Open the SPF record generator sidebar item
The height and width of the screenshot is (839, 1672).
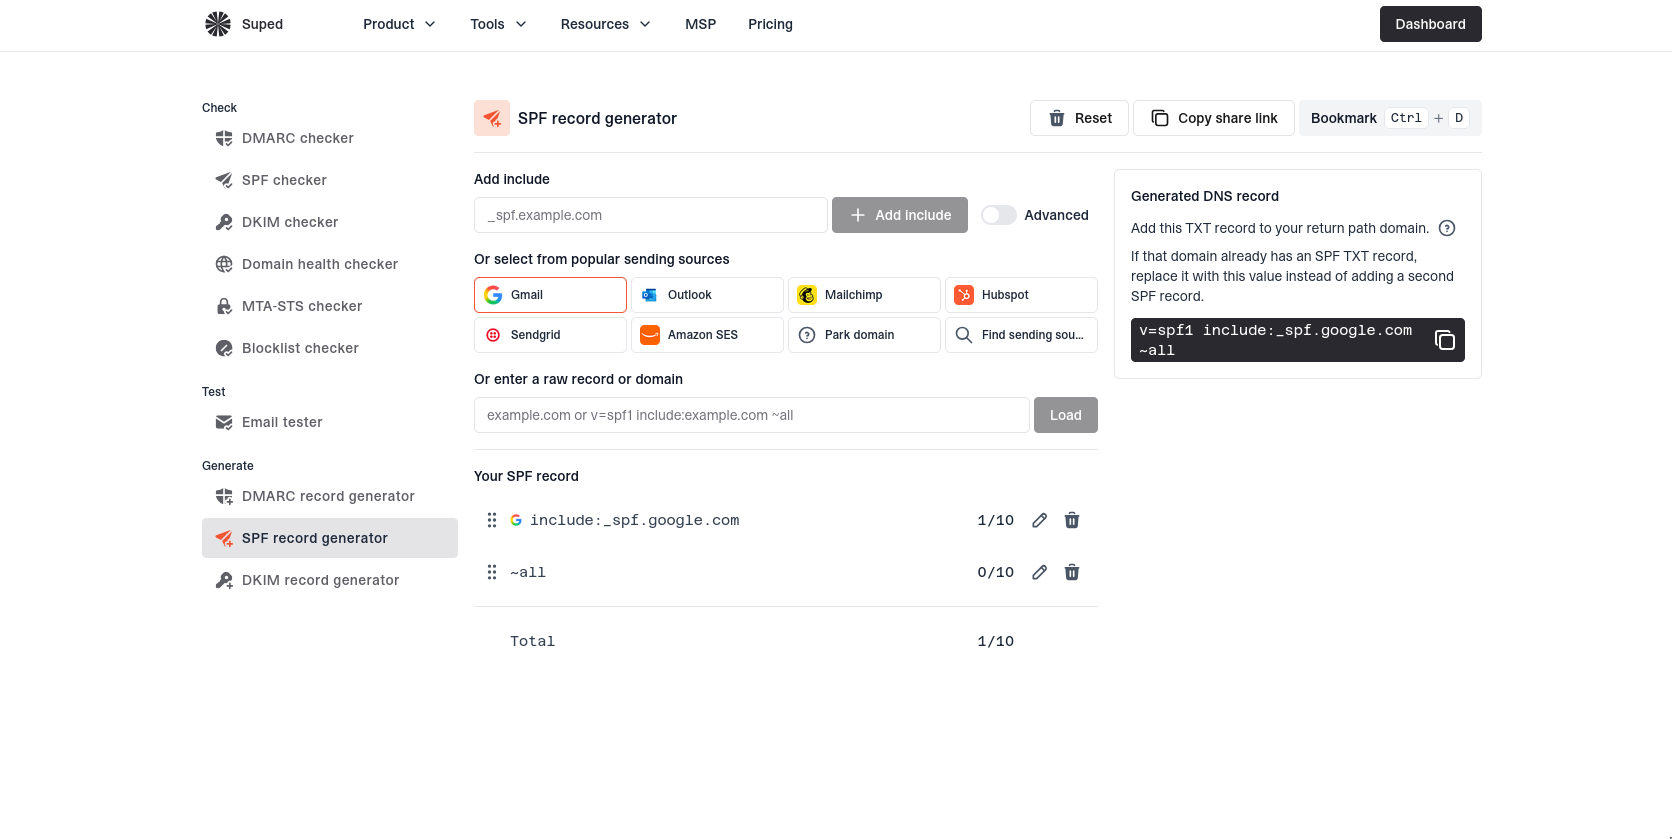coord(330,538)
